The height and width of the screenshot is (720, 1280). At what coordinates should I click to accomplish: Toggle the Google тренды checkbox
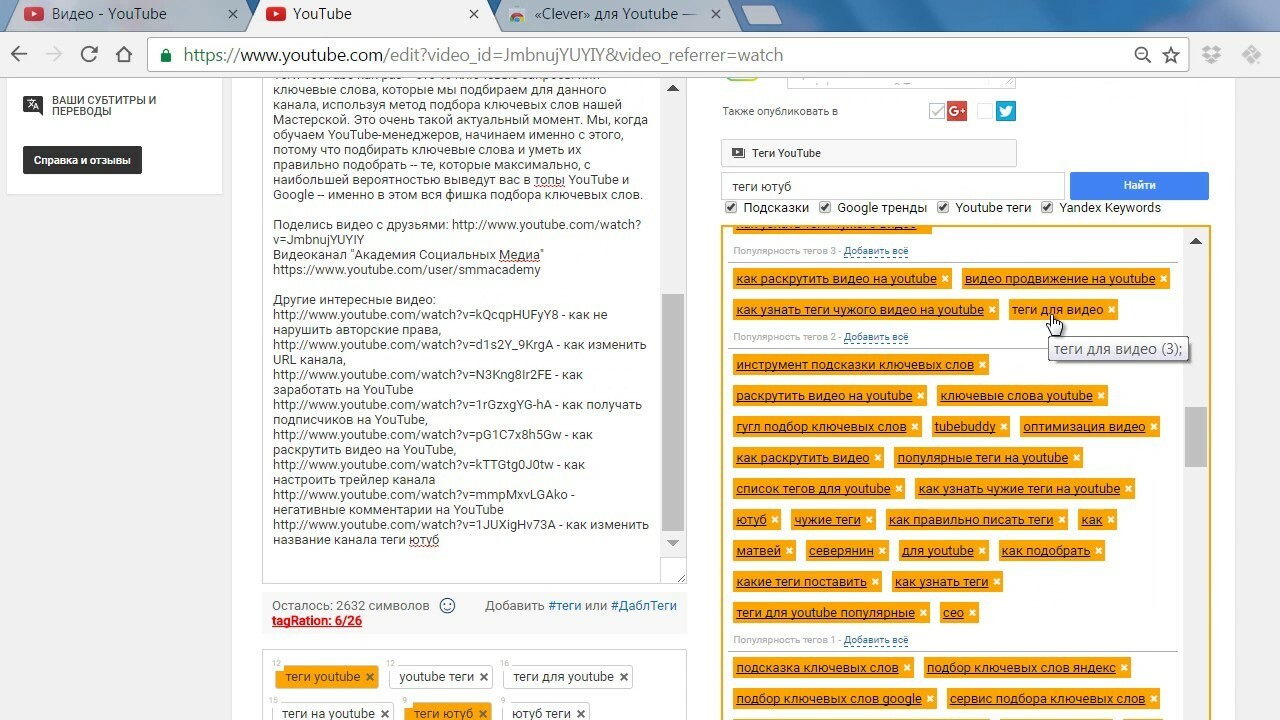coord(825,208)
